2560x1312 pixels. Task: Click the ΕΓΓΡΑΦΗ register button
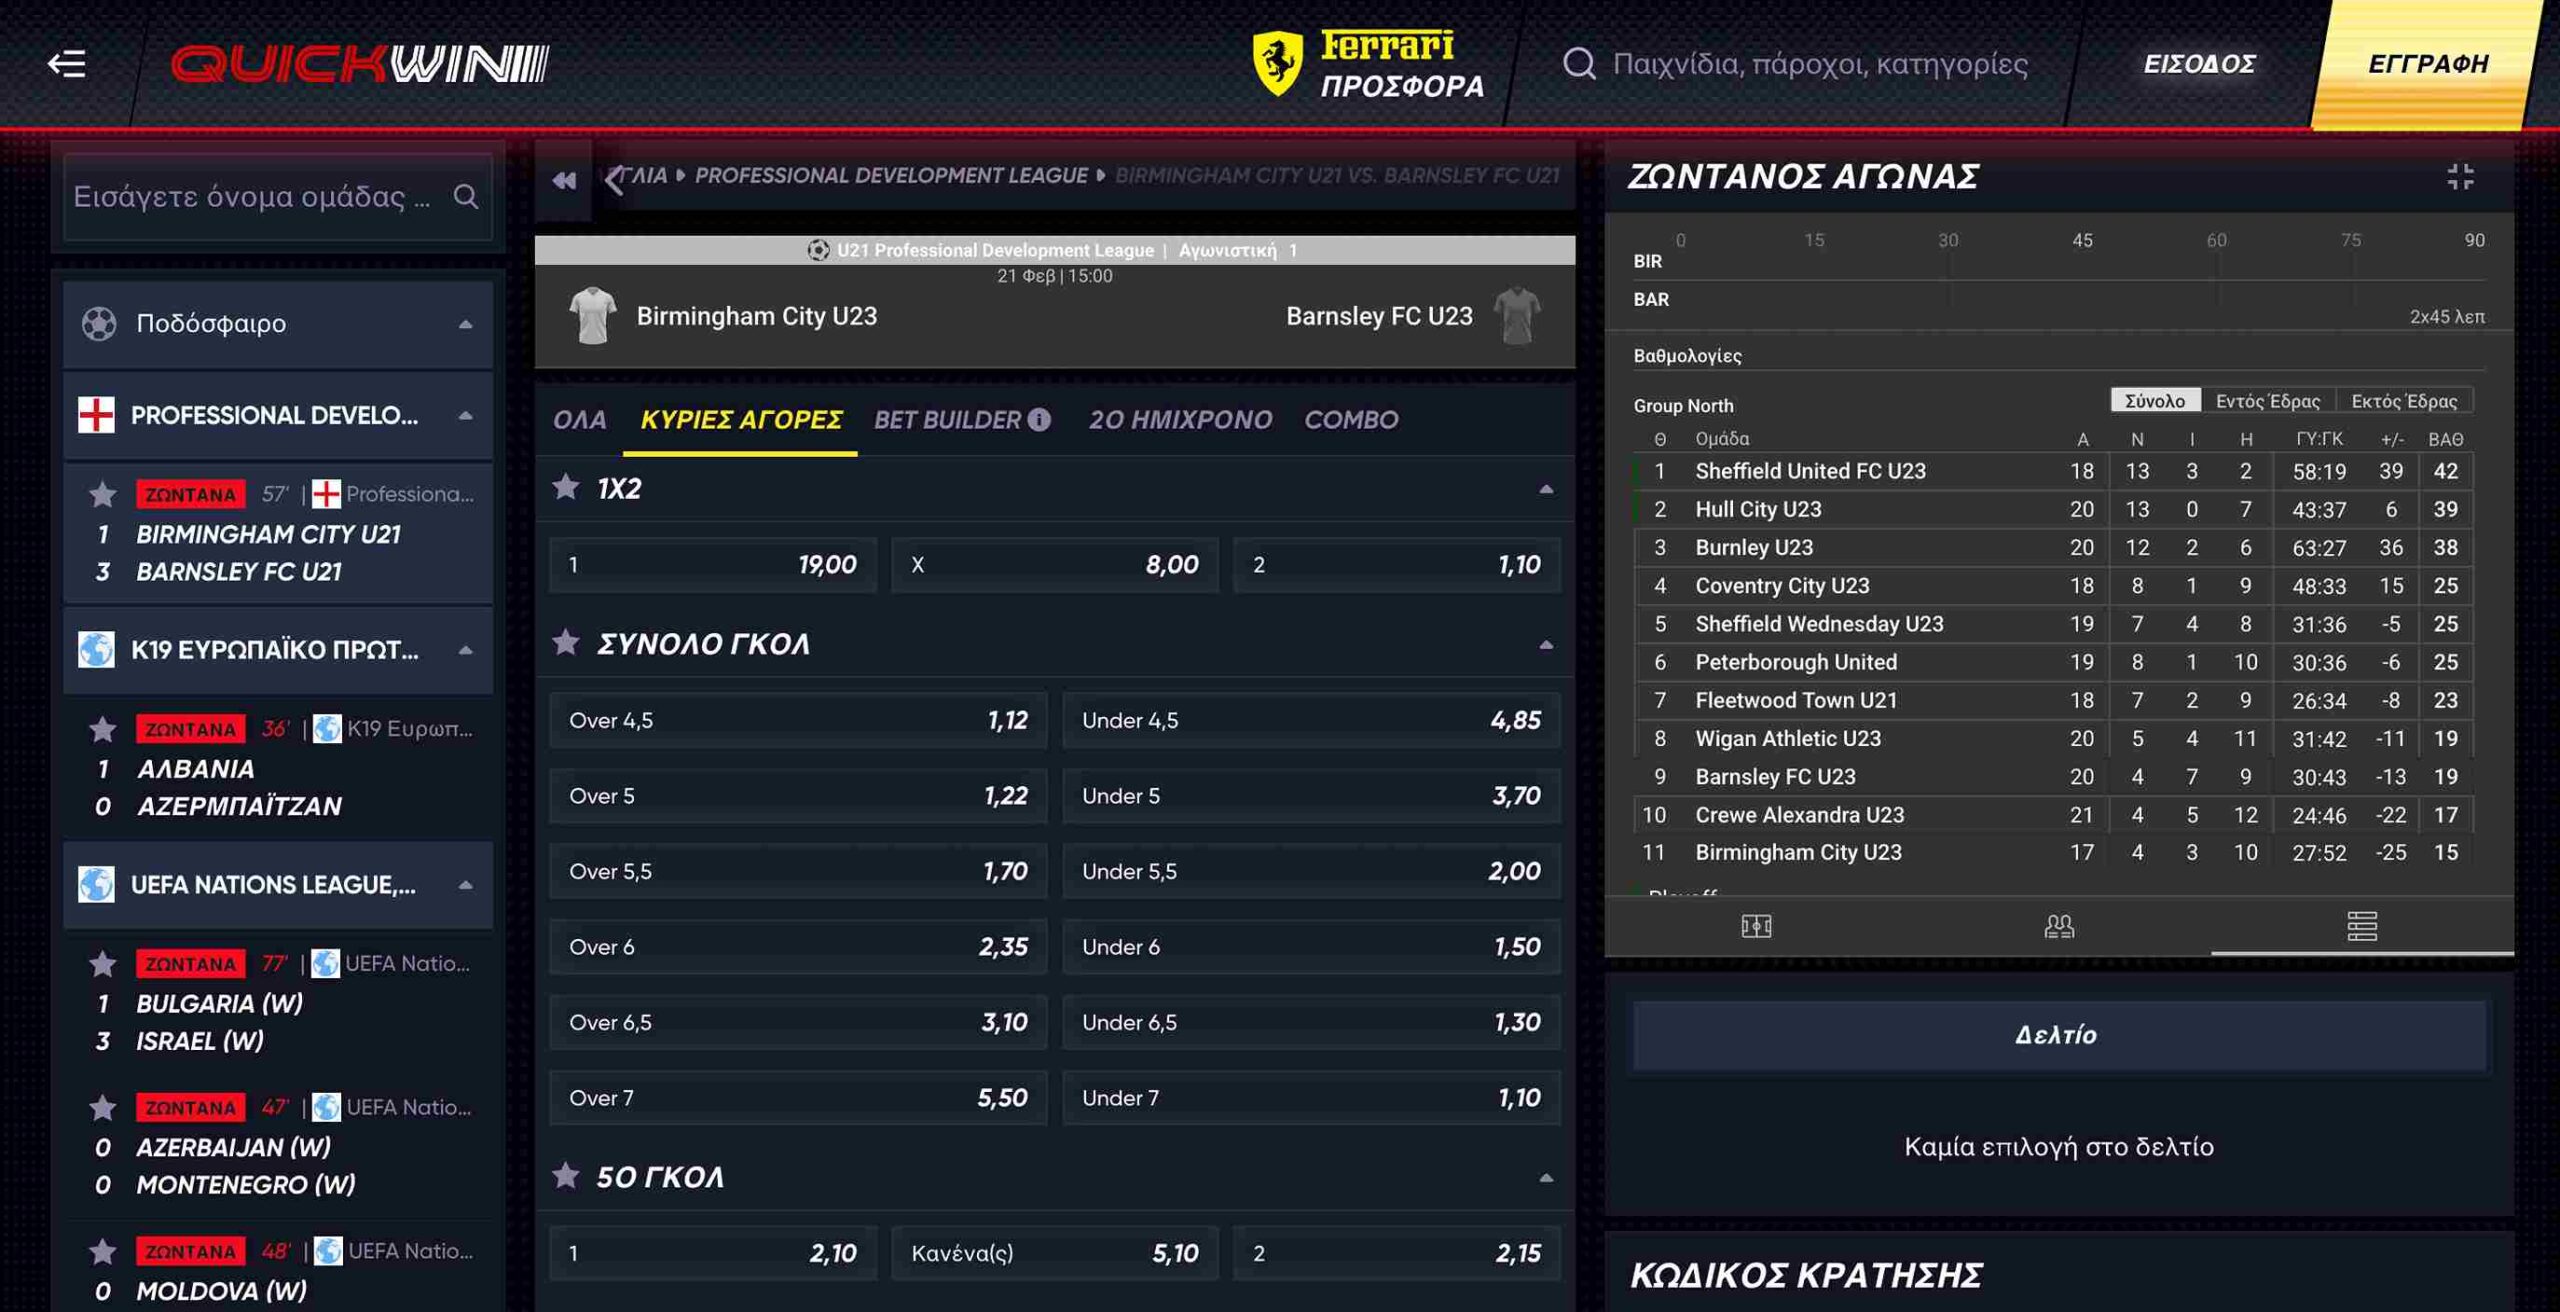pyautogui.click(x=2427, y=64)
